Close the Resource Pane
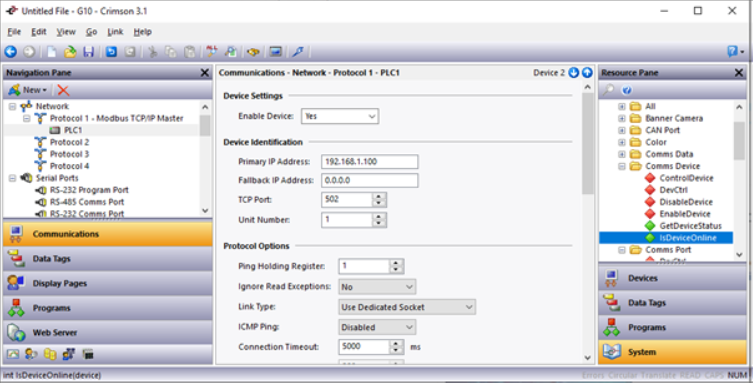Viewport: 753px width, 383px height. click(x=739, y=72)
